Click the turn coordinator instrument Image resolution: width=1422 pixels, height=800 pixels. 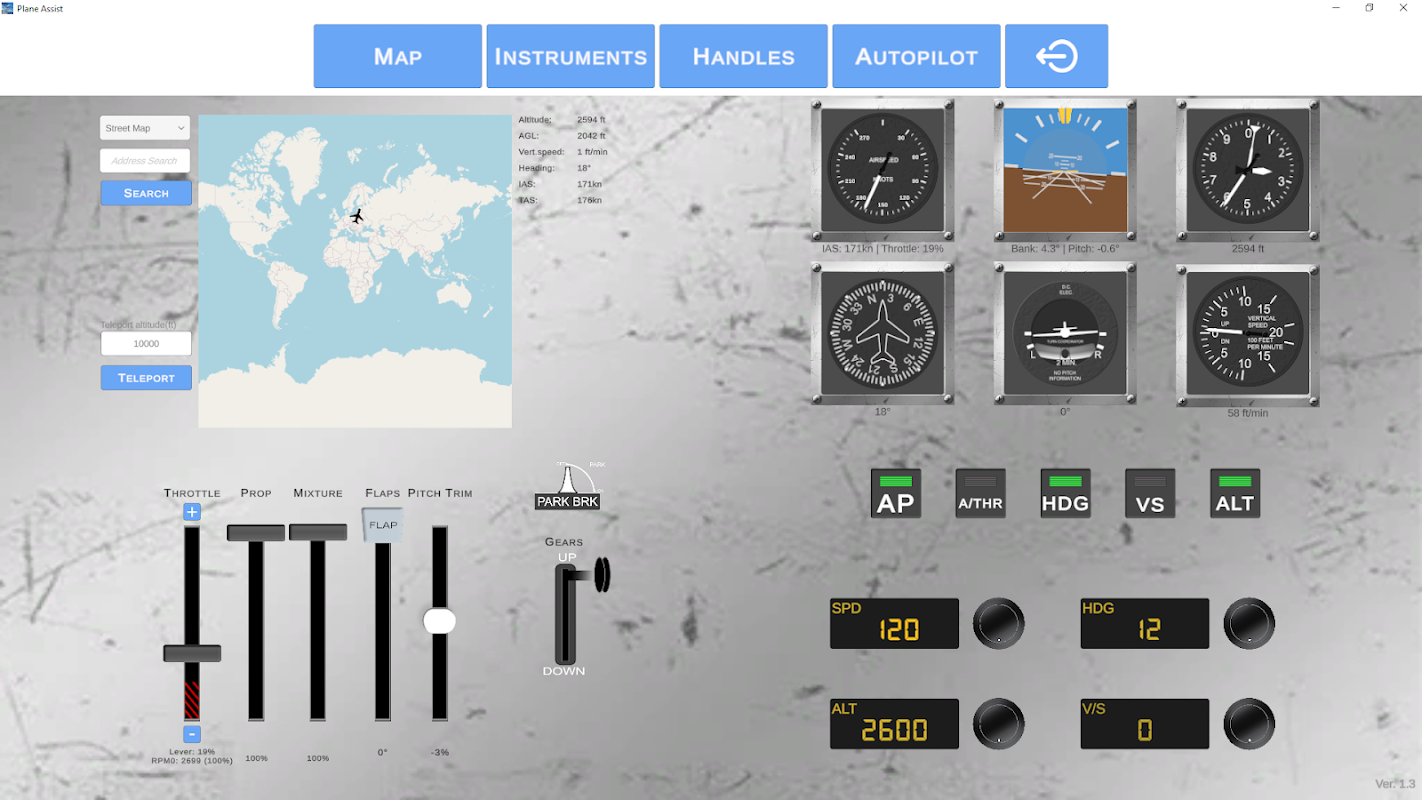click(1065, 334)
